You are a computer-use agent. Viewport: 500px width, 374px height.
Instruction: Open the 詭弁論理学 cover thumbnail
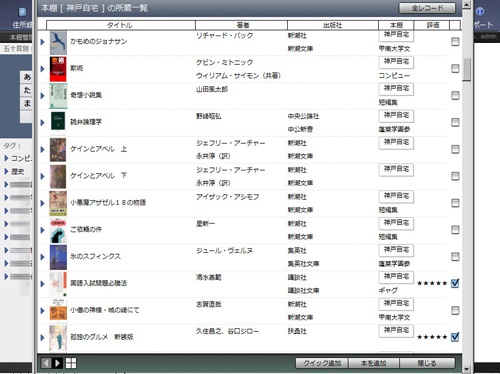click(x=58, y=121)
